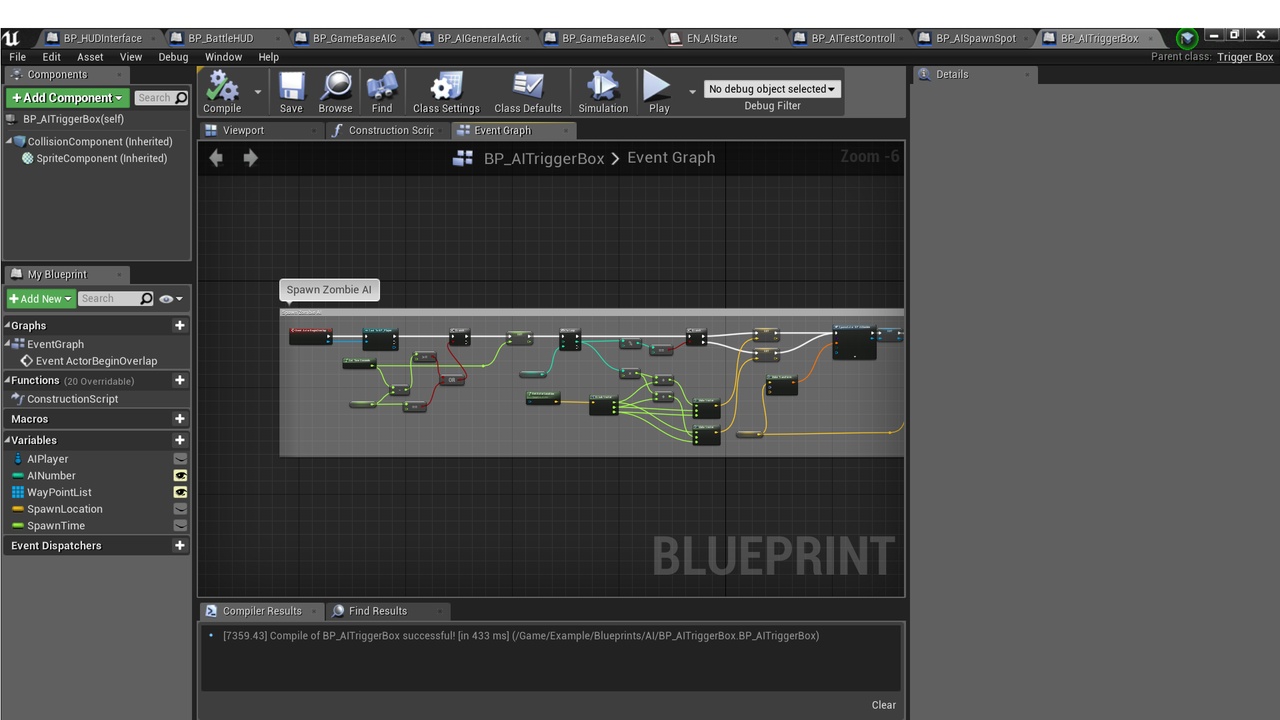Open Class Settings
Viewport: 1280px width, 720px height.
click(x=446, y=91)
